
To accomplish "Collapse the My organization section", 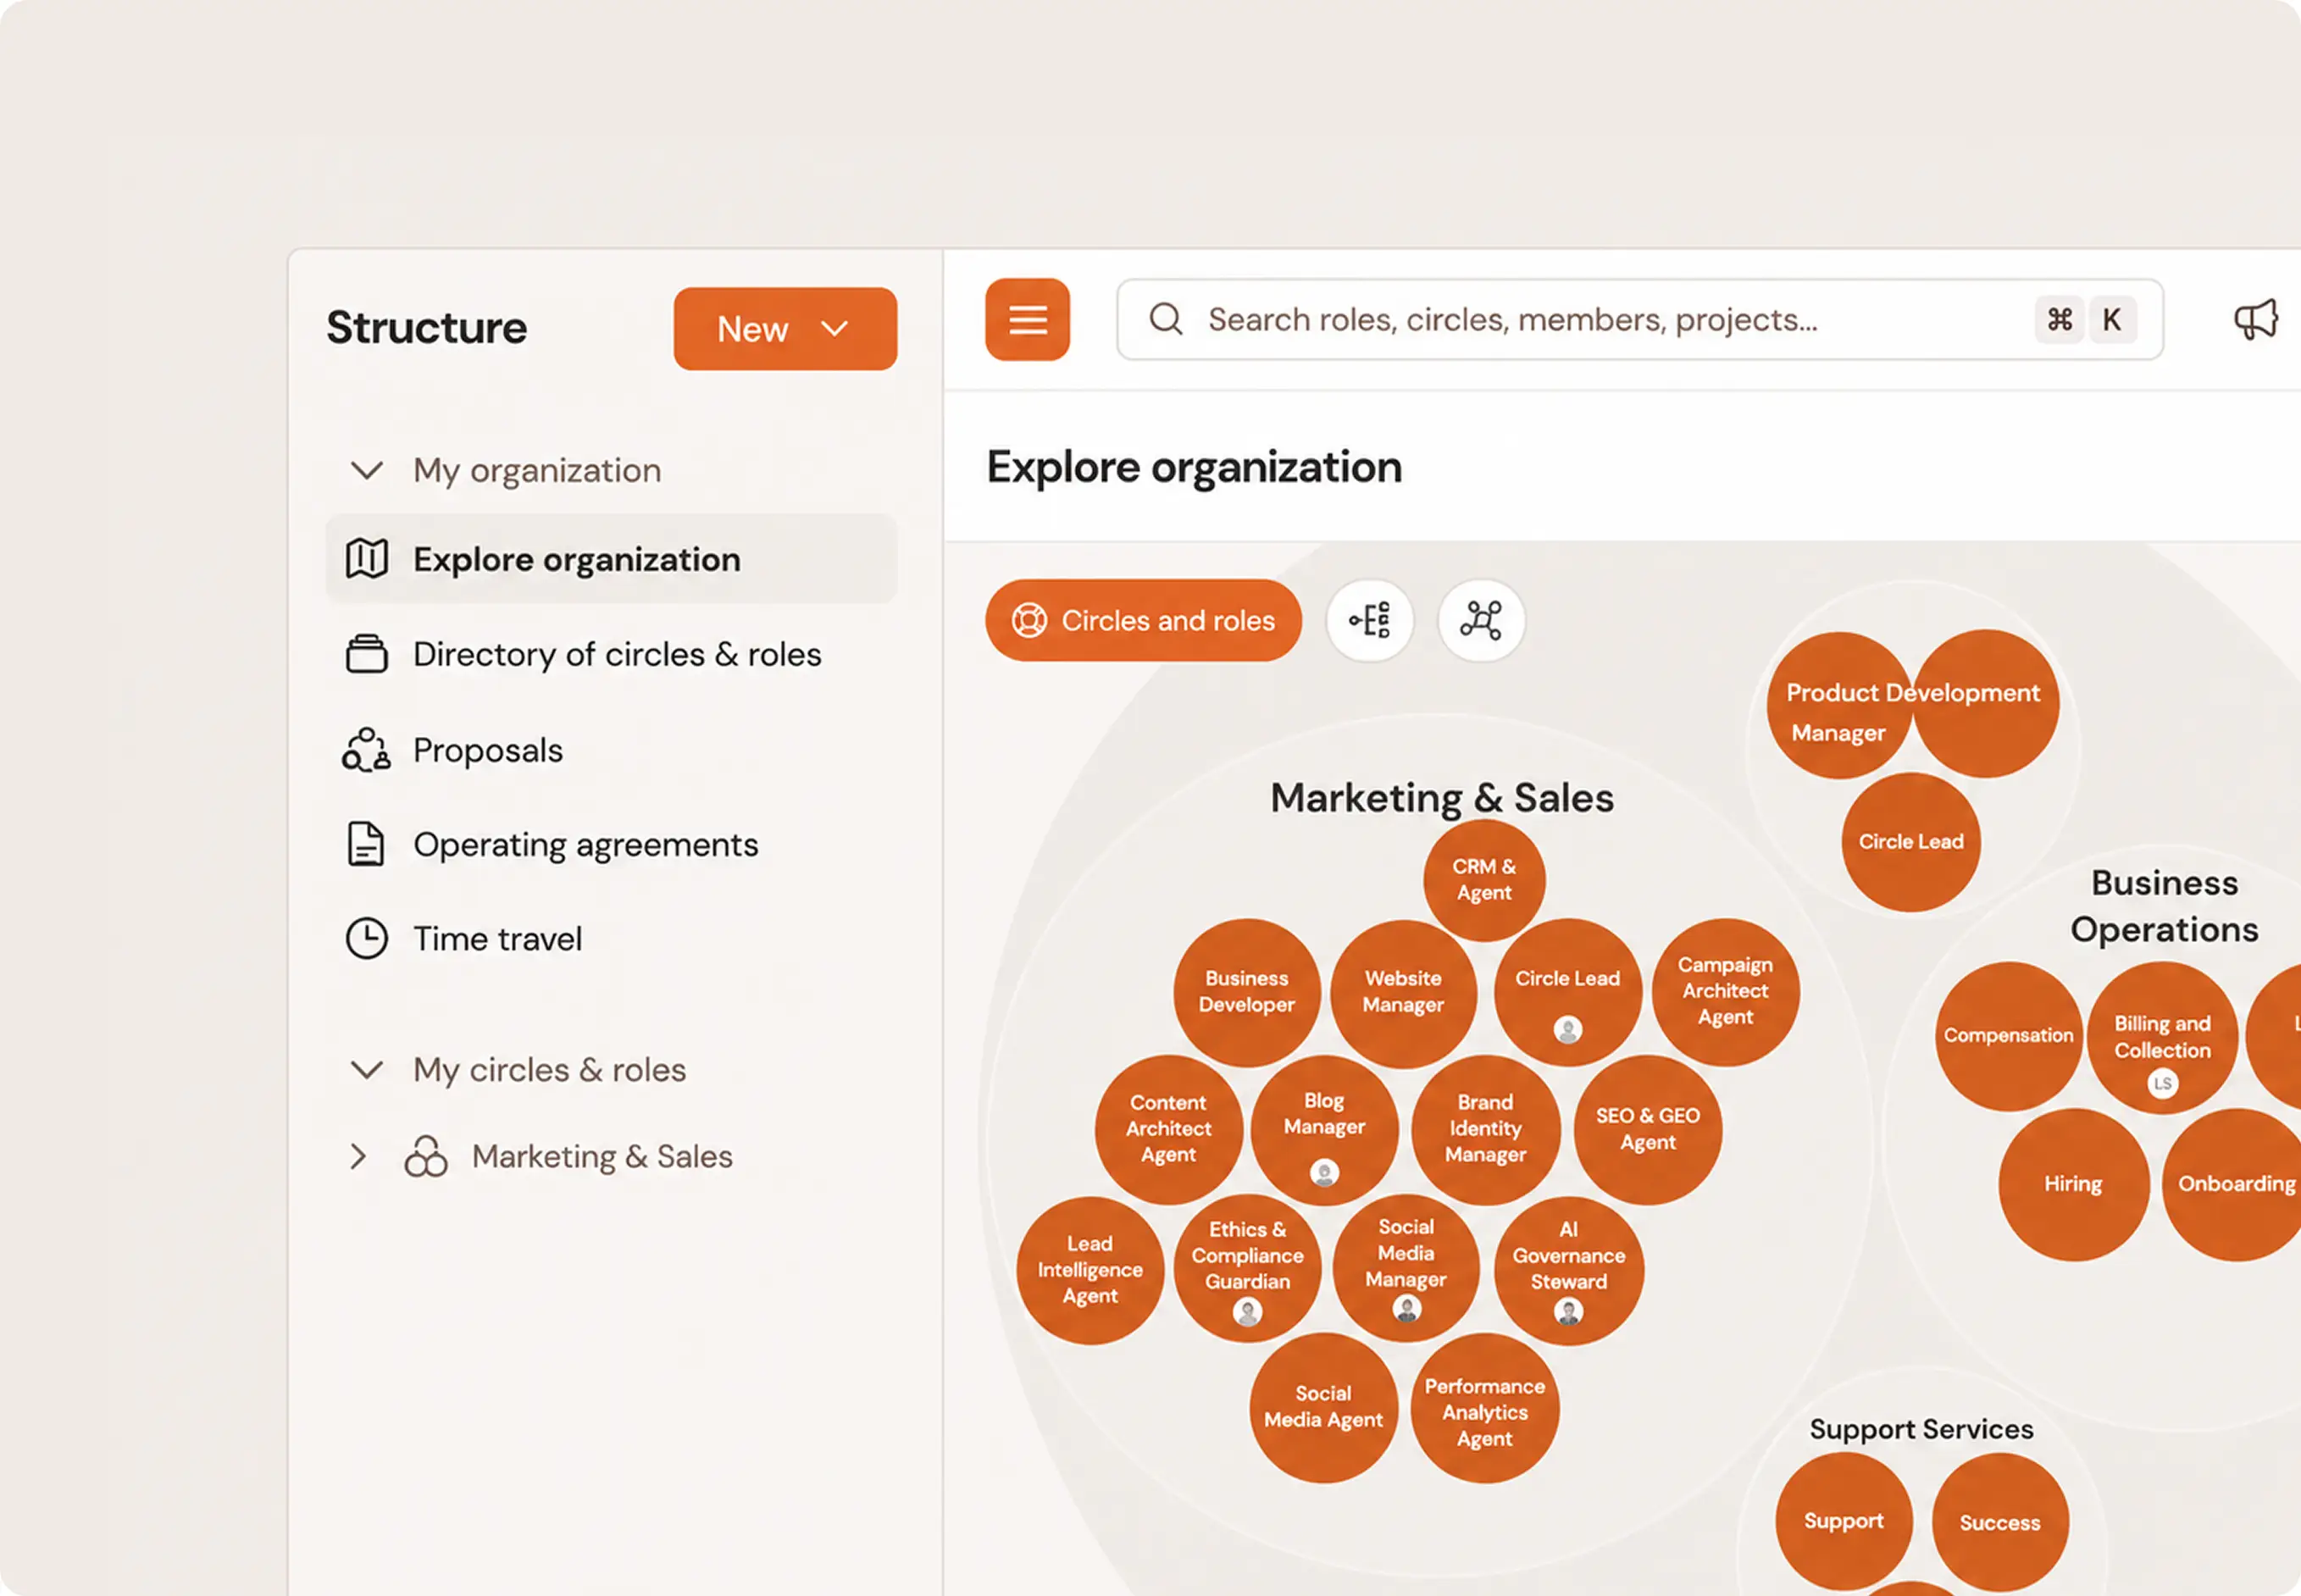I will 367,470.
